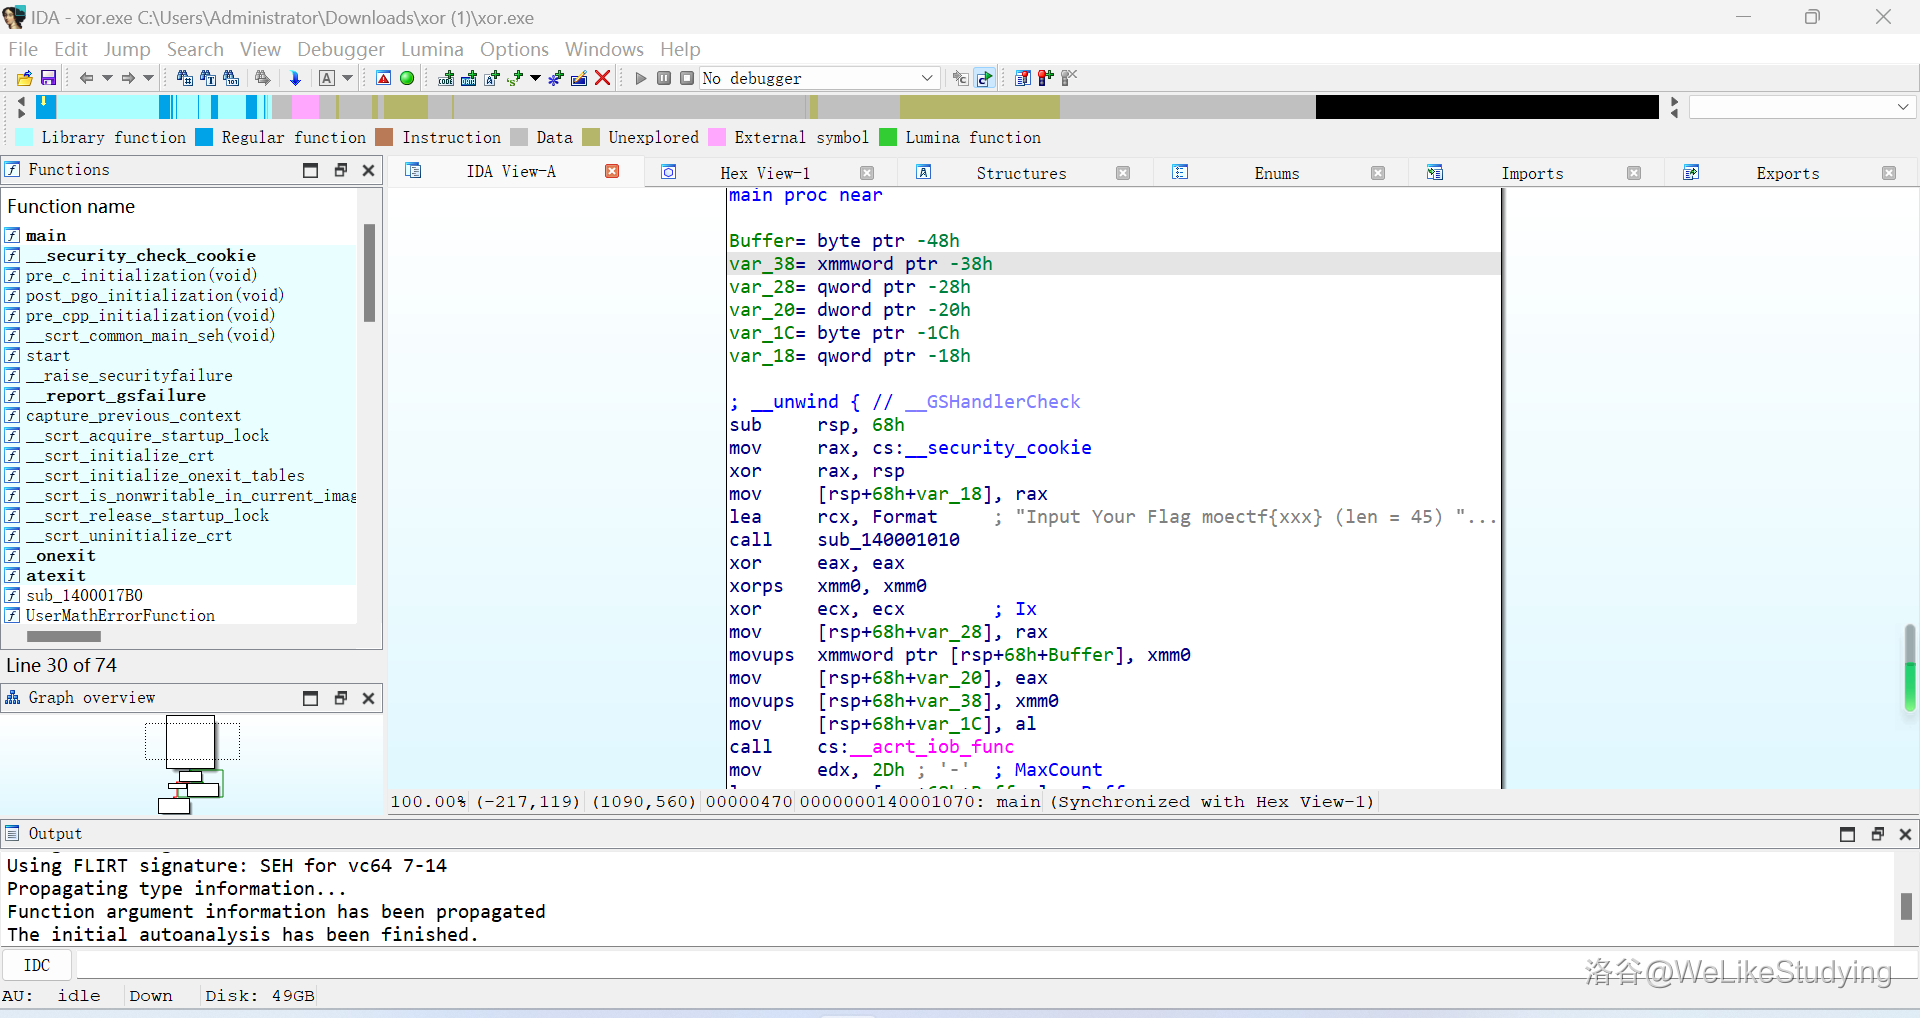Expand the back history dropdown arrow
The width and height of the screenshot is (1920, 1018).
pyautogui.click(x=107, y=78)
